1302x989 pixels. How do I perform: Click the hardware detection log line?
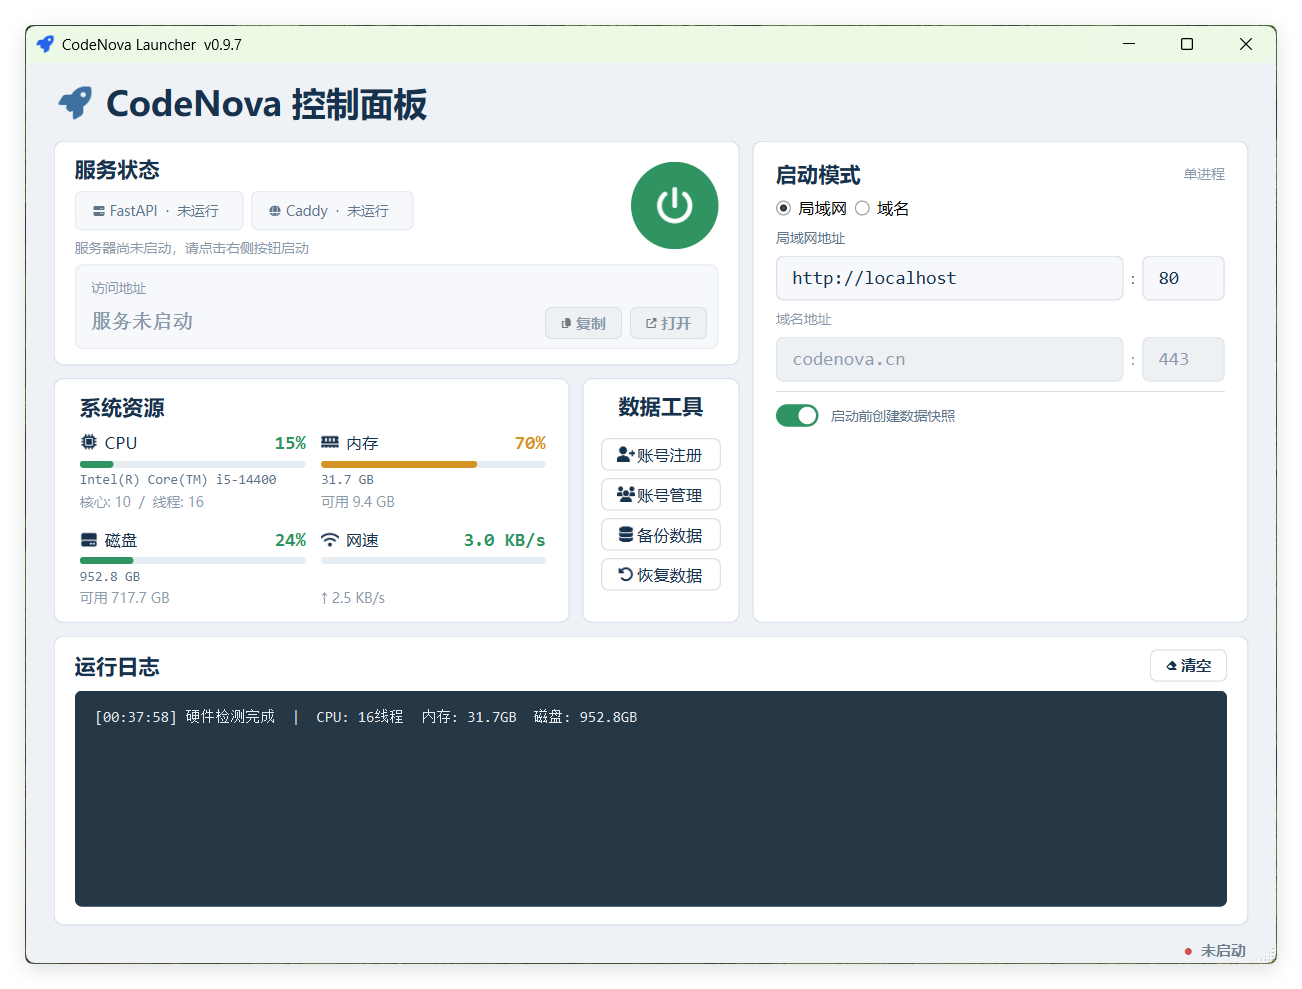366,717
